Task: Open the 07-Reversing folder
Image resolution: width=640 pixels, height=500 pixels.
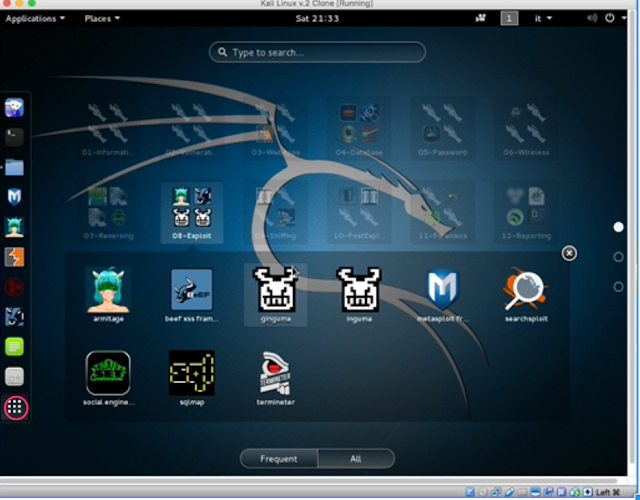Action: pyautogui.click(x=108, y=213)
